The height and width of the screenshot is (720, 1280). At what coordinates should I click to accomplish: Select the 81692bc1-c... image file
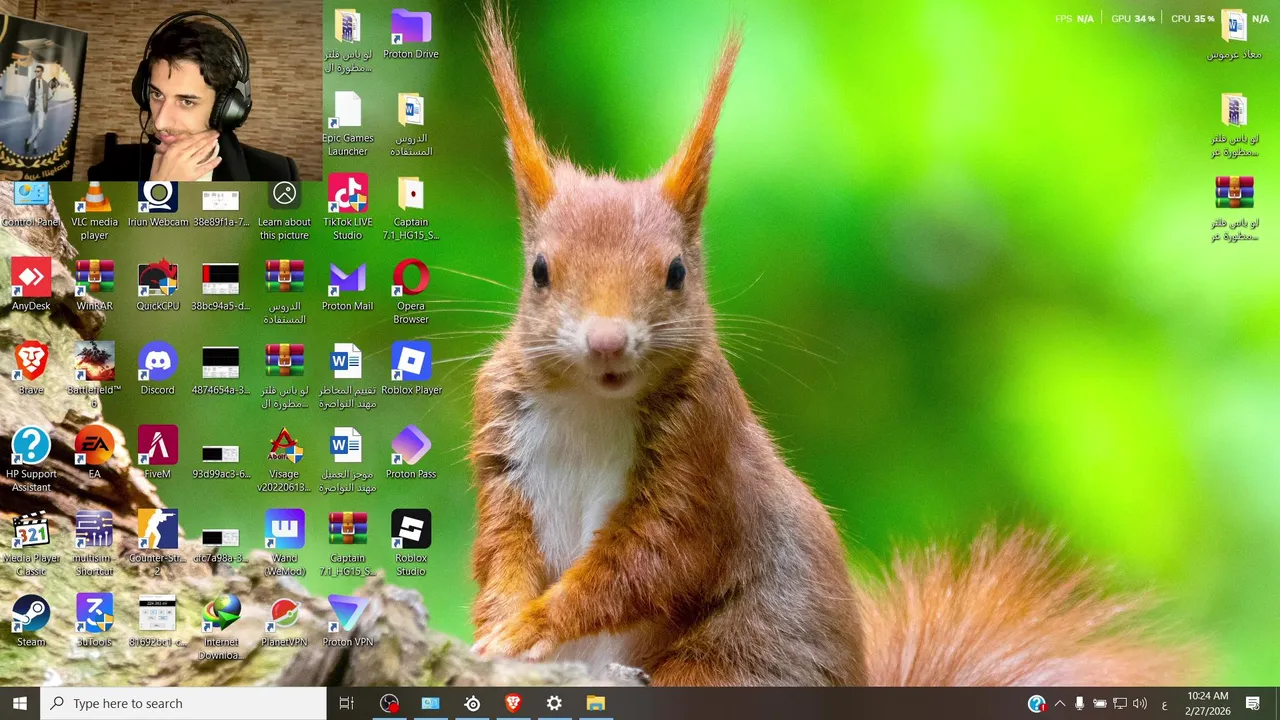click(157, 622)
